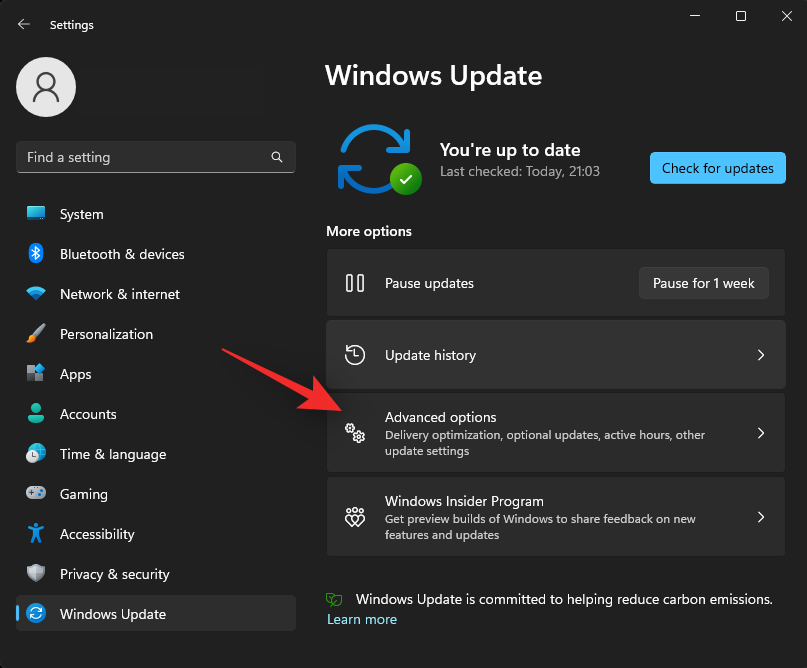Select the Accounts person icon

click(36, 414)
